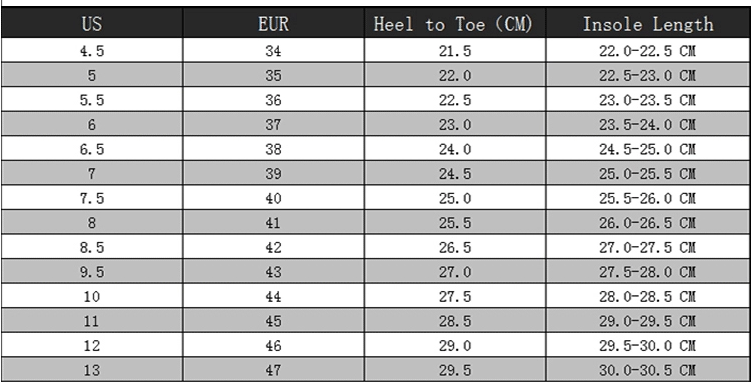This screenshot has width=753, height=389.
Task: Click the EUR column header
Action: [x=273, y=23]
